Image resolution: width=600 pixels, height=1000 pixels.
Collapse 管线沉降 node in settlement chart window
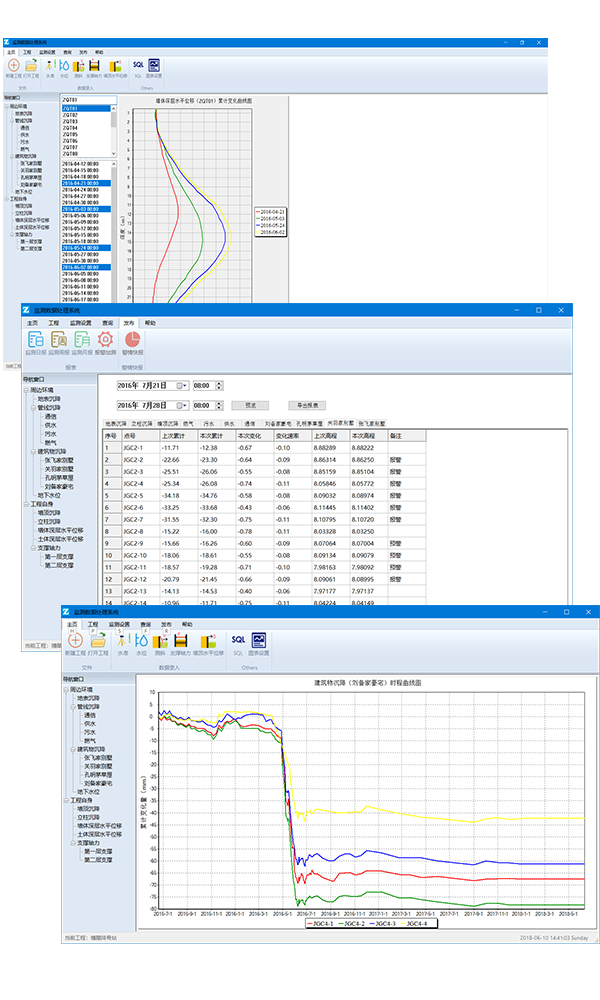[x=73, y=707]
